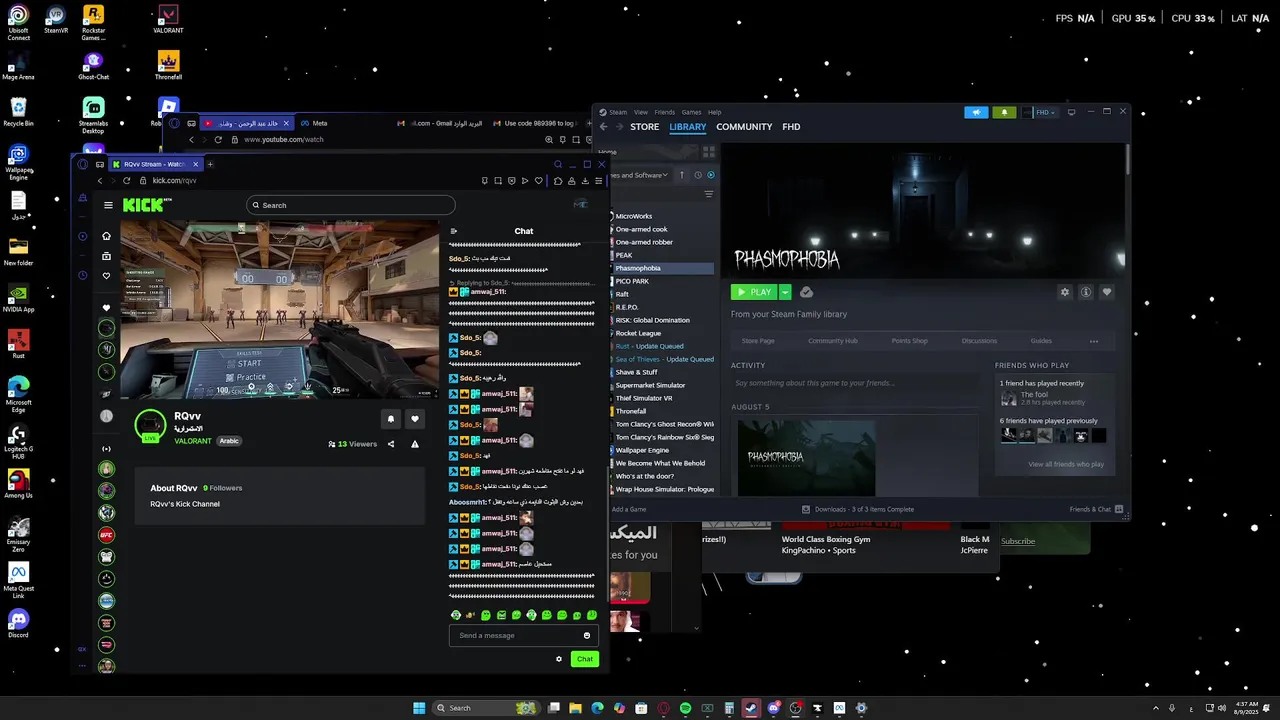Click the Kick sidebar filled heart icon

pos(107,308)
